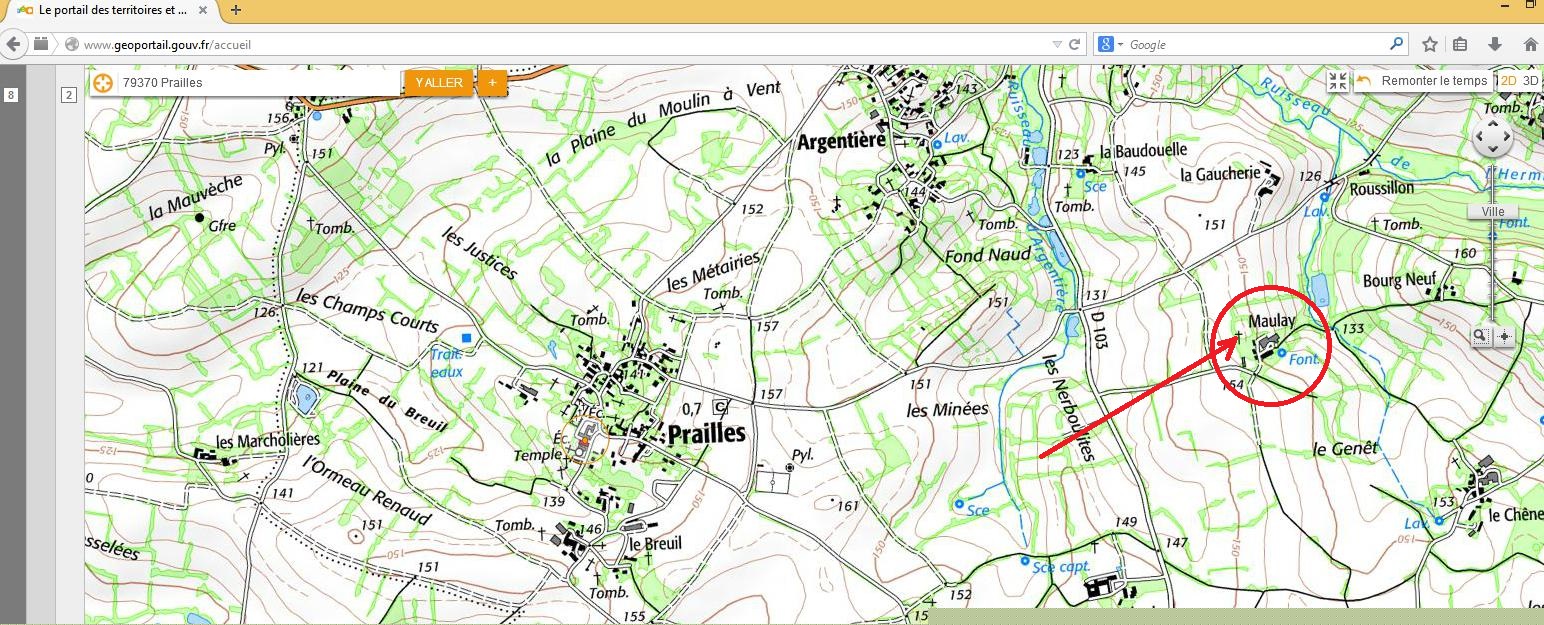Select 2D map view mode
Screen dimensions: 1544x625
pyautogui.click(x=1507, y=81)
